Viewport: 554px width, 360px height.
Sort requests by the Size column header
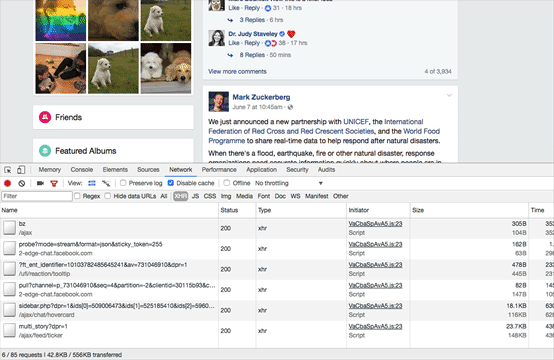469,210
